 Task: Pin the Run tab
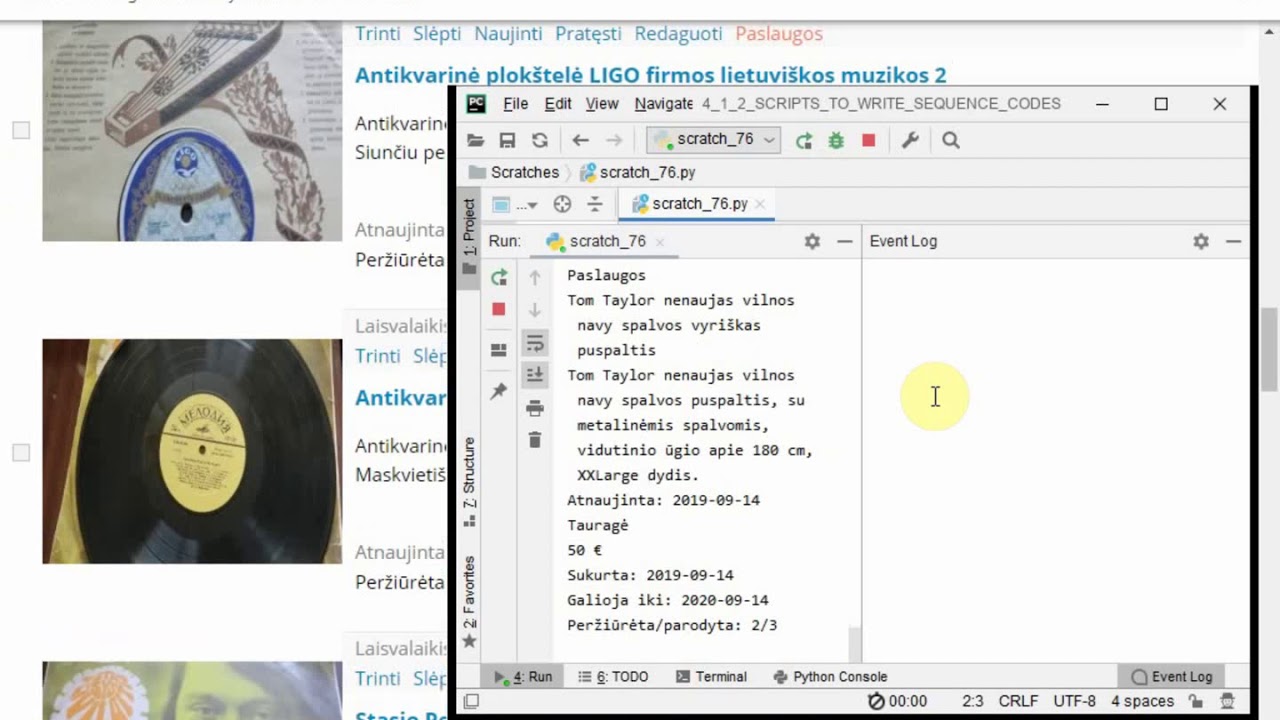point(499,391)
